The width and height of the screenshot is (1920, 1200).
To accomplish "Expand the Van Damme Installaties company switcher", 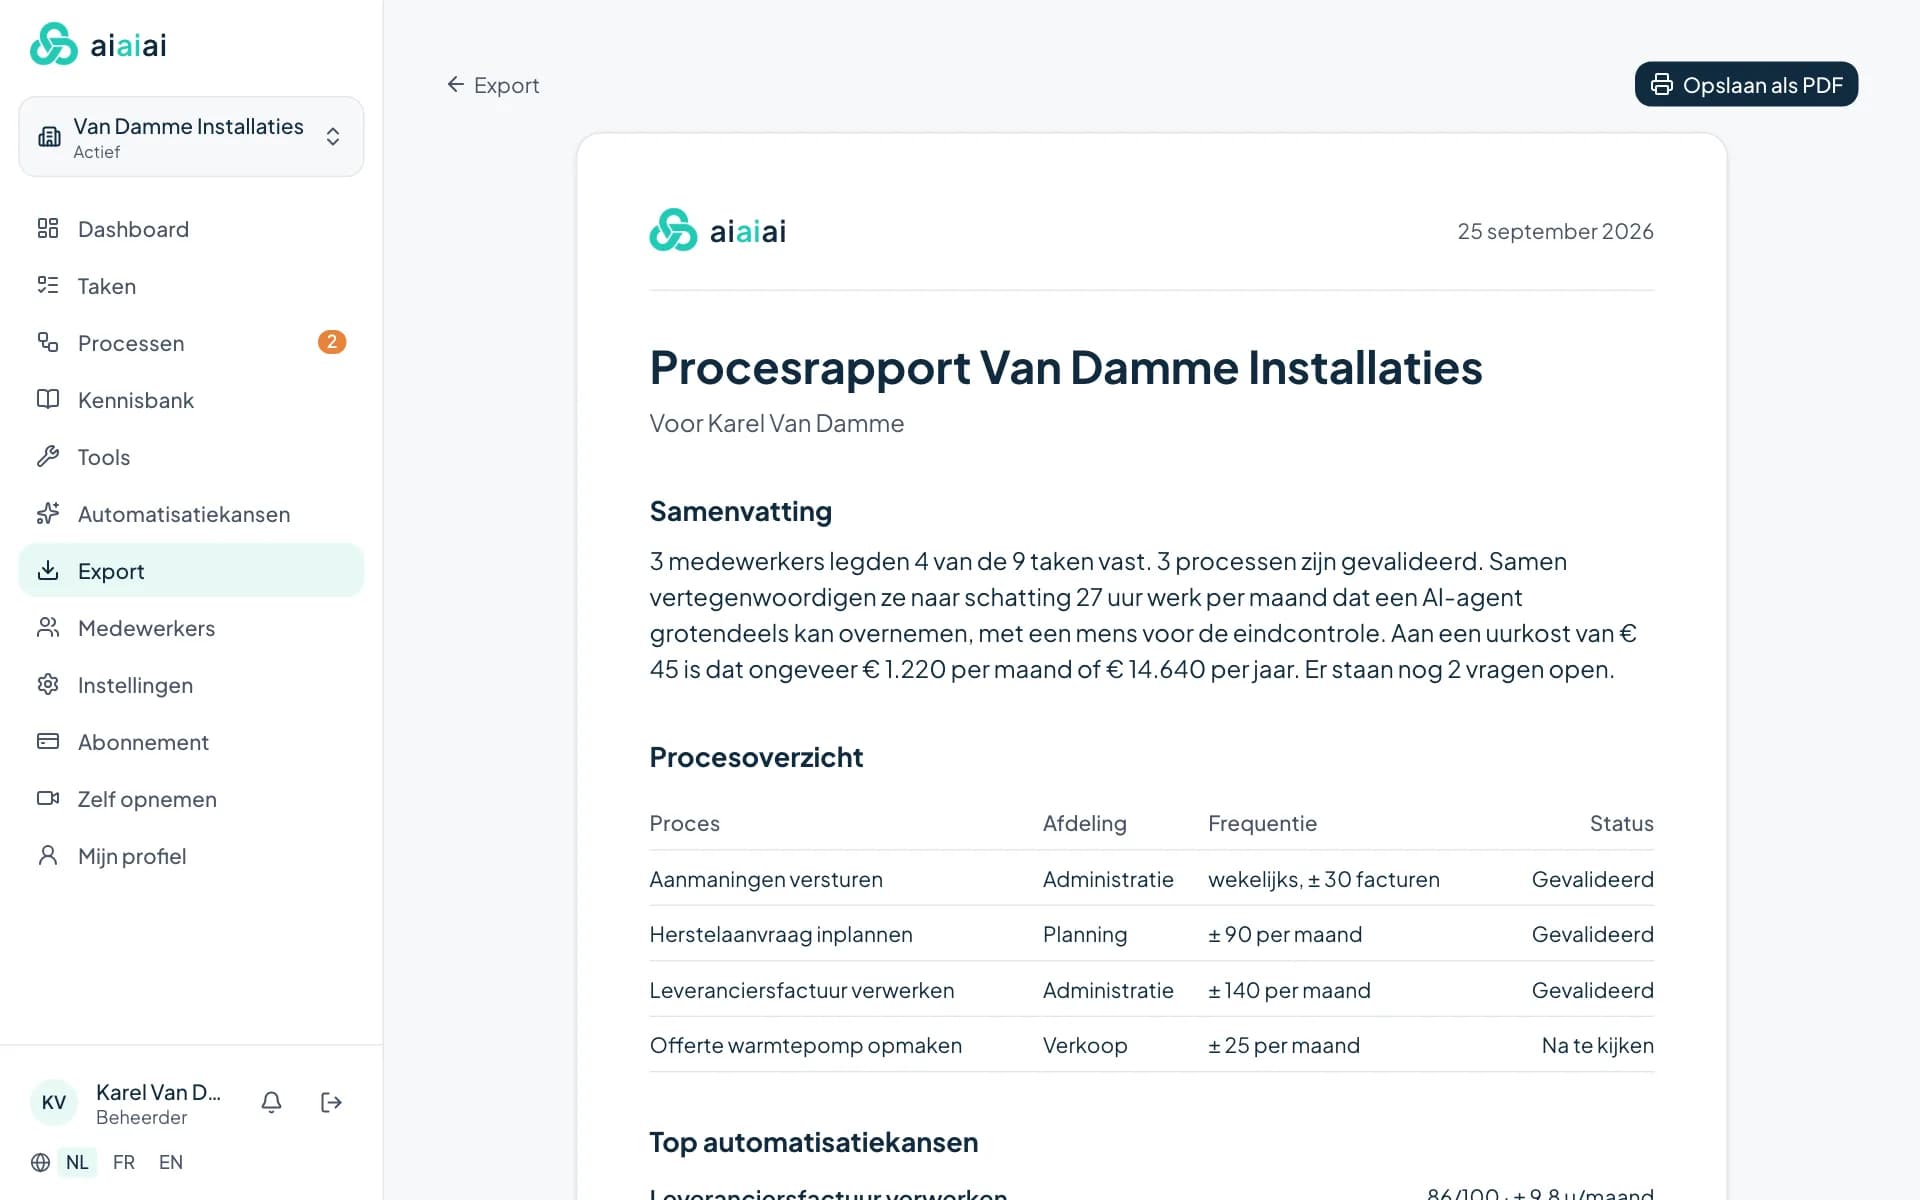I will point(191,137).
